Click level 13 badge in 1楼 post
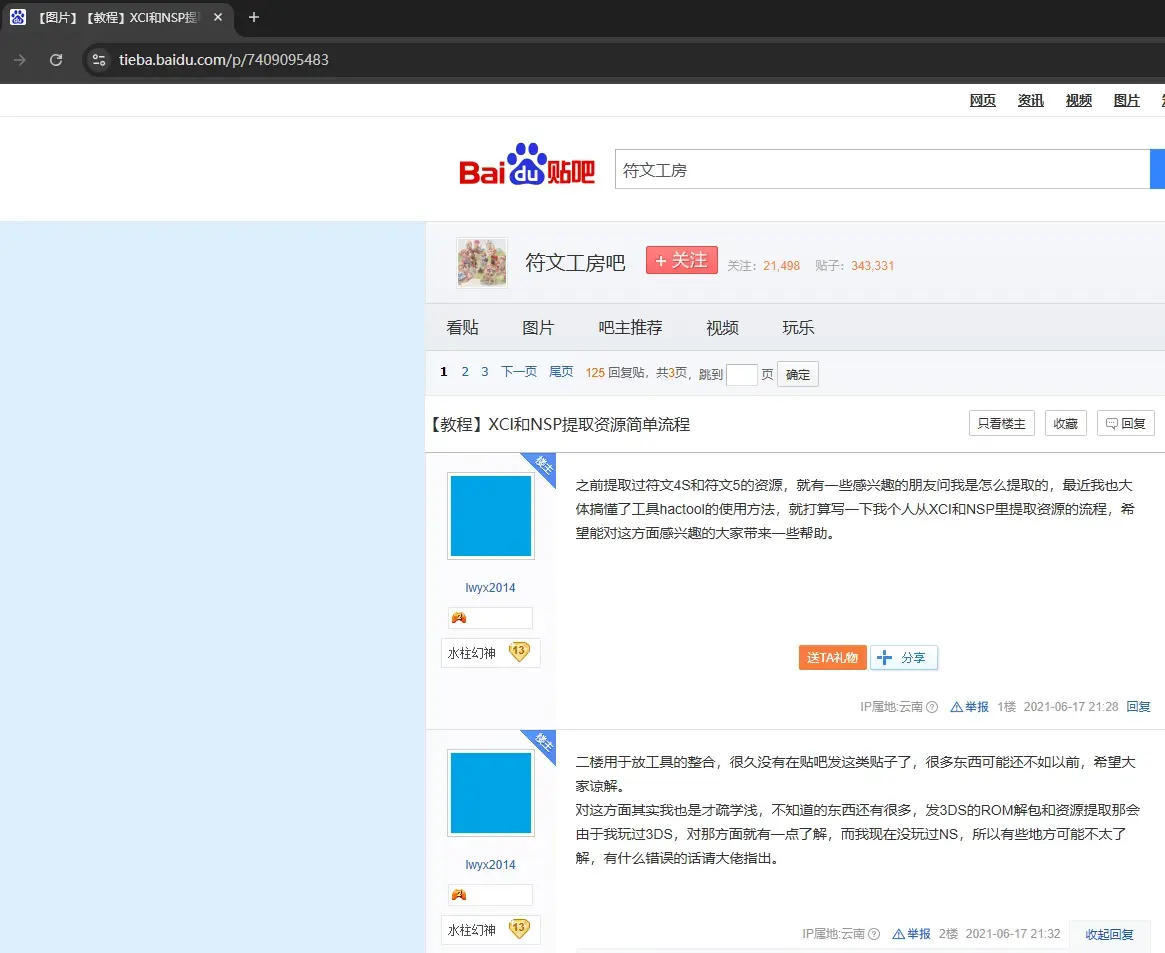The image size is (1165, 953). (519, 652)
